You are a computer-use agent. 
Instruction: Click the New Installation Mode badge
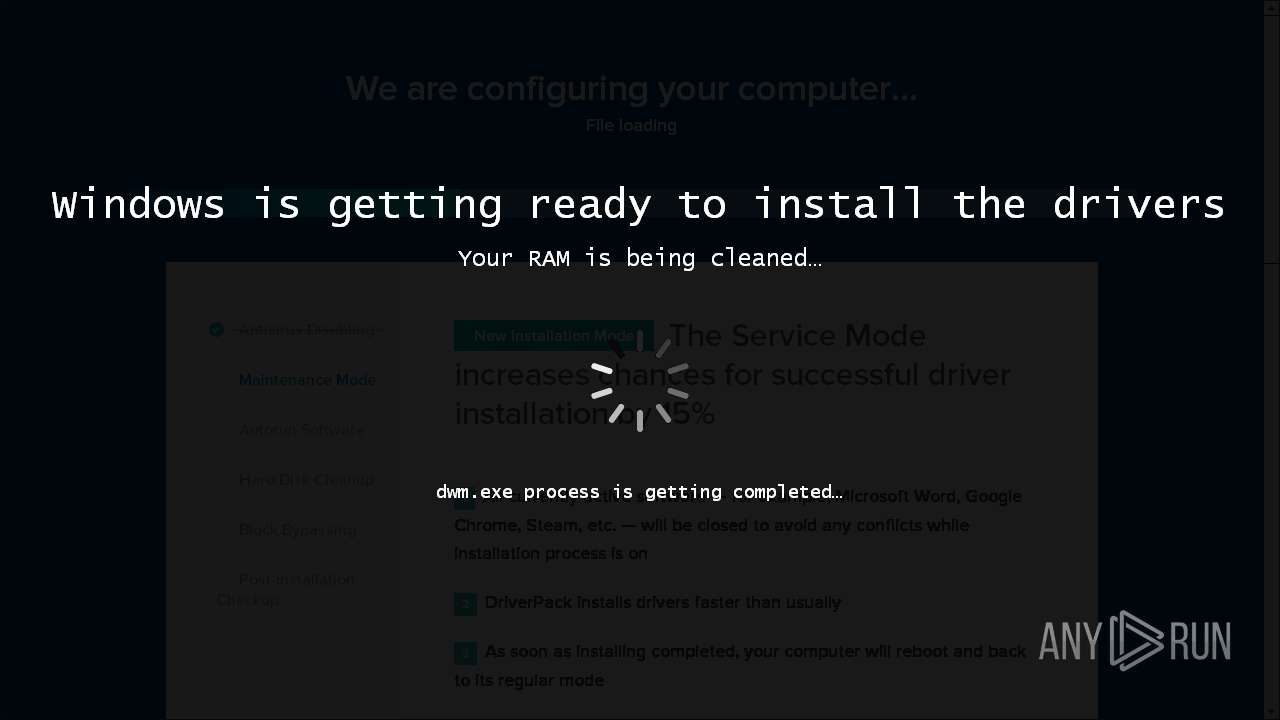[554, 336]
